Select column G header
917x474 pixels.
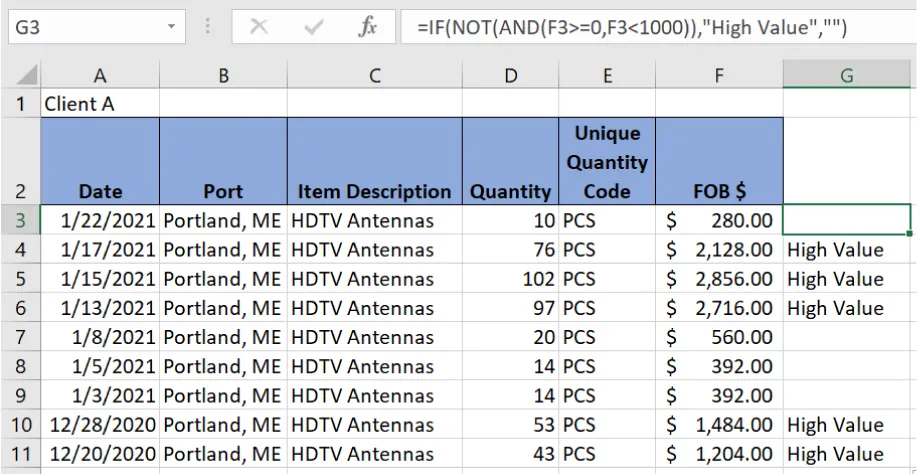pos(846,76)
